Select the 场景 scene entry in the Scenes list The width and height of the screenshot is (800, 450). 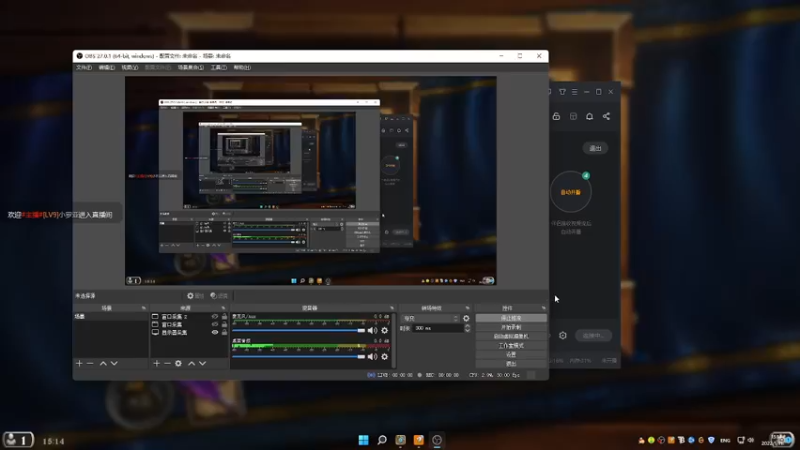[111, 317]
